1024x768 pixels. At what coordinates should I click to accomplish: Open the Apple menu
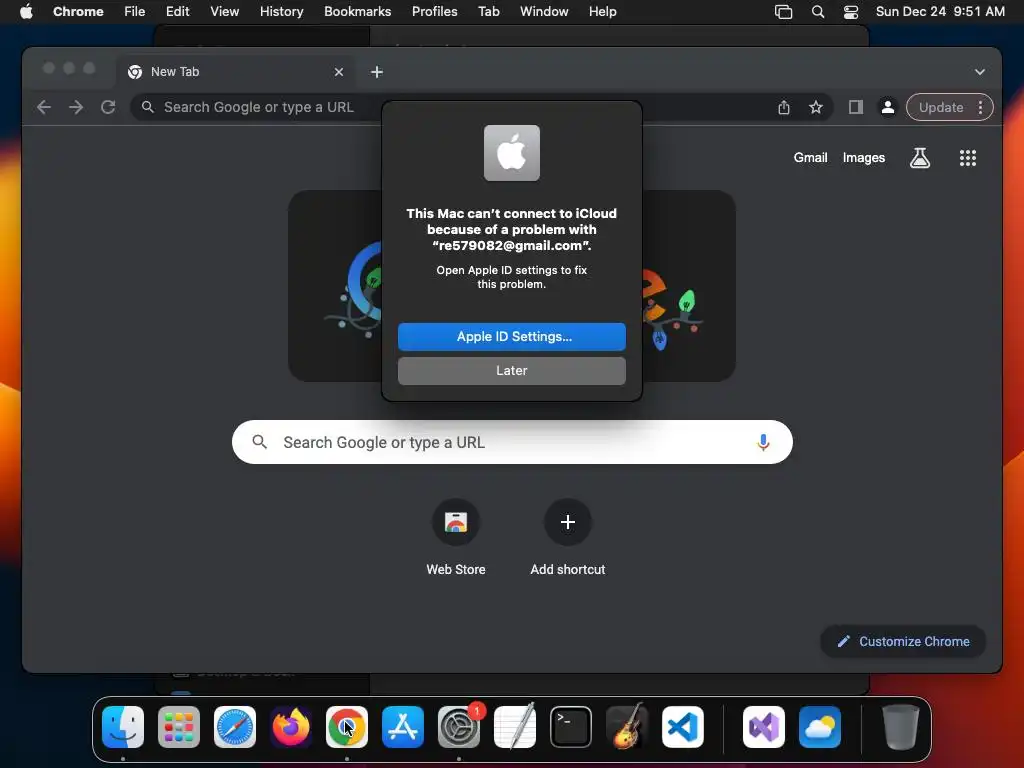tap(26, 11)
